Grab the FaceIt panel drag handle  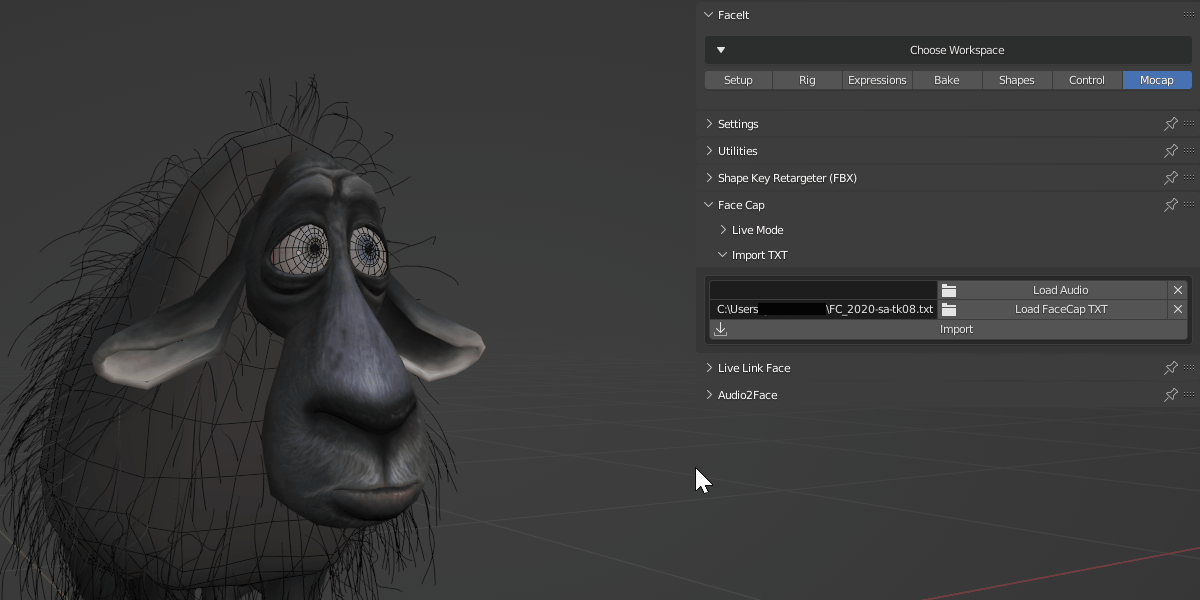point(1188,15)
